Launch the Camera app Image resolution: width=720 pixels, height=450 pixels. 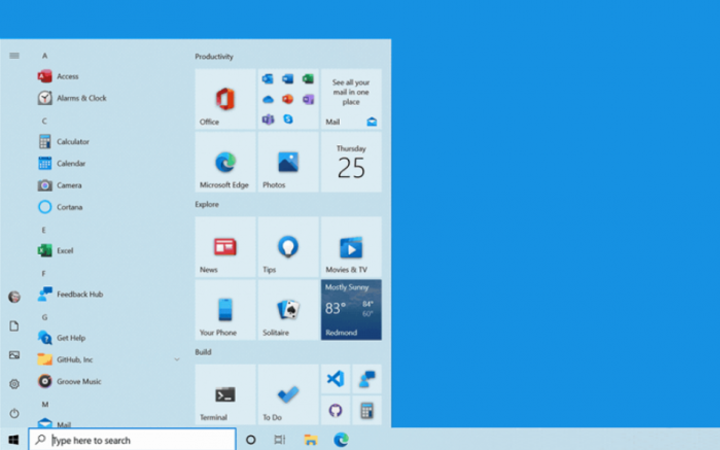point(108,185)
